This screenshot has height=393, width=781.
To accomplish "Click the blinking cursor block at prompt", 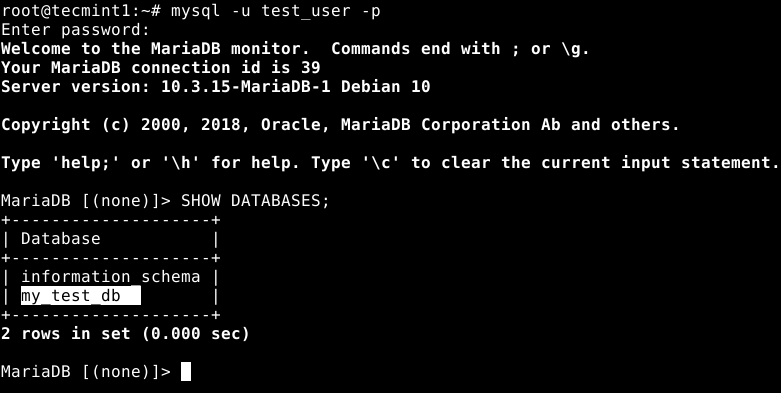I will pyautogui.click(x=186, y=372).
